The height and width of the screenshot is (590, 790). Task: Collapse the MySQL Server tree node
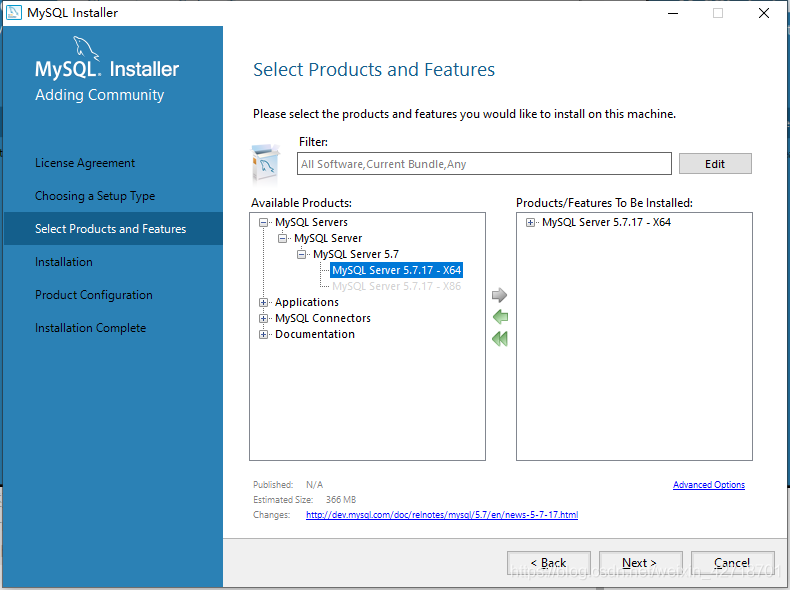pyautogui.click(x=282, y=238)
